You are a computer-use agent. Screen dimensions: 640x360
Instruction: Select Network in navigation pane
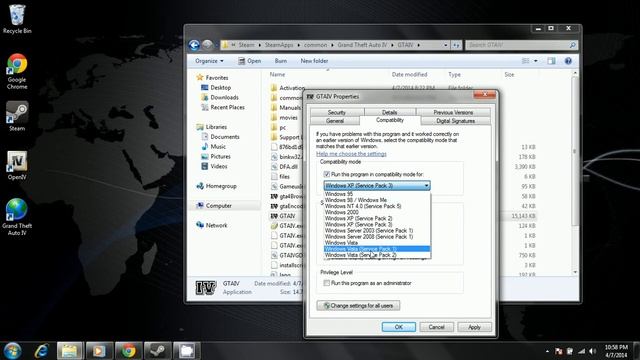click(216, 225)
